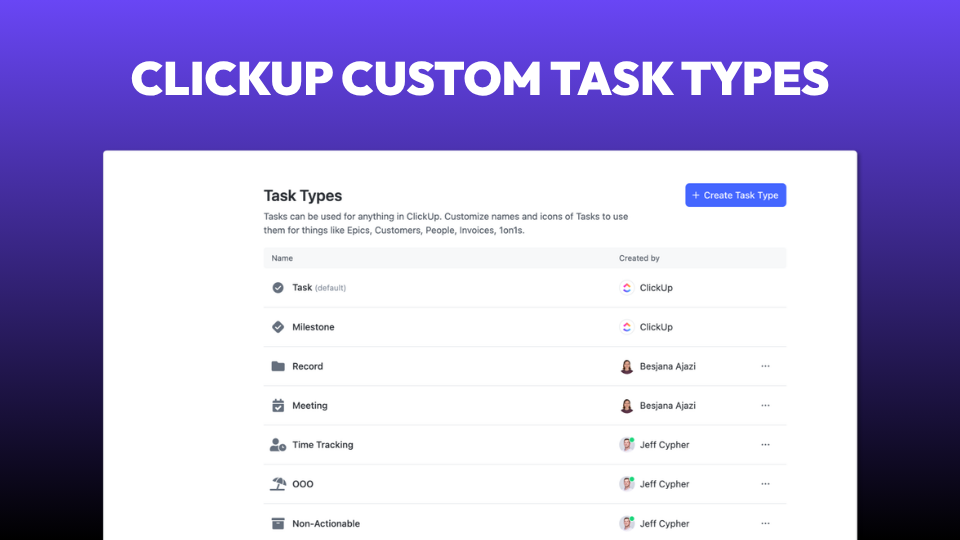Screen dimensions: 960x540
Task: Click the Meeting row name
Action: pyautogui.click(x=310, y=405)
